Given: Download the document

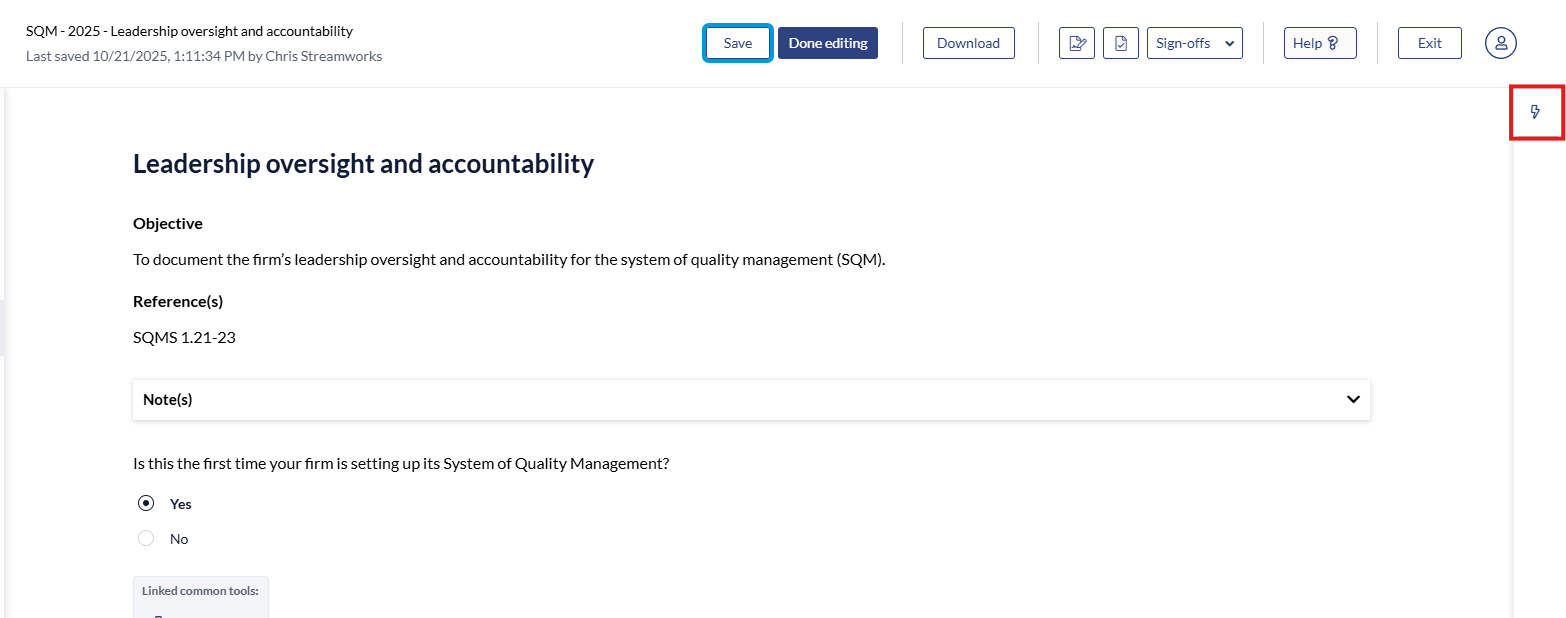Looking at the screenshot, I should point(968,43).
